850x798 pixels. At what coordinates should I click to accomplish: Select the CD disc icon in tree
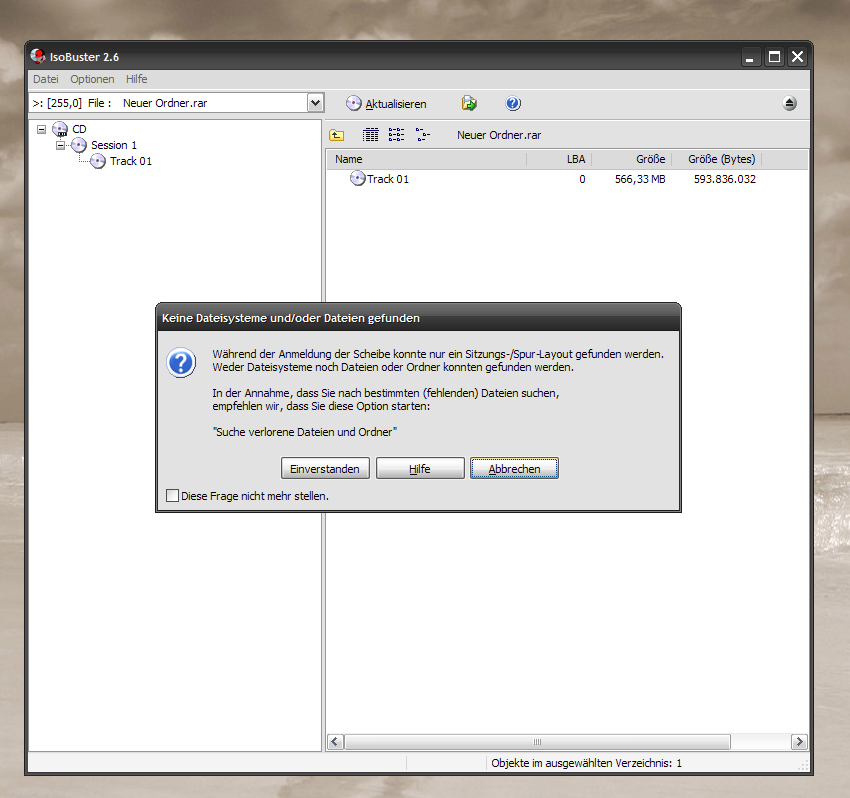pyautogui.click(x=60, y=129)
